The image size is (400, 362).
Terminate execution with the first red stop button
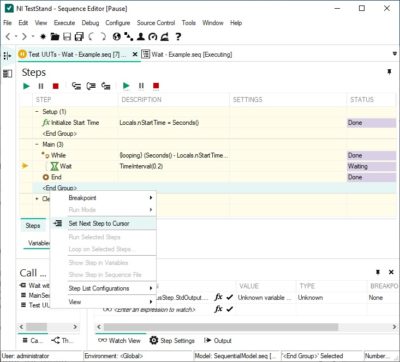(55, 86)
